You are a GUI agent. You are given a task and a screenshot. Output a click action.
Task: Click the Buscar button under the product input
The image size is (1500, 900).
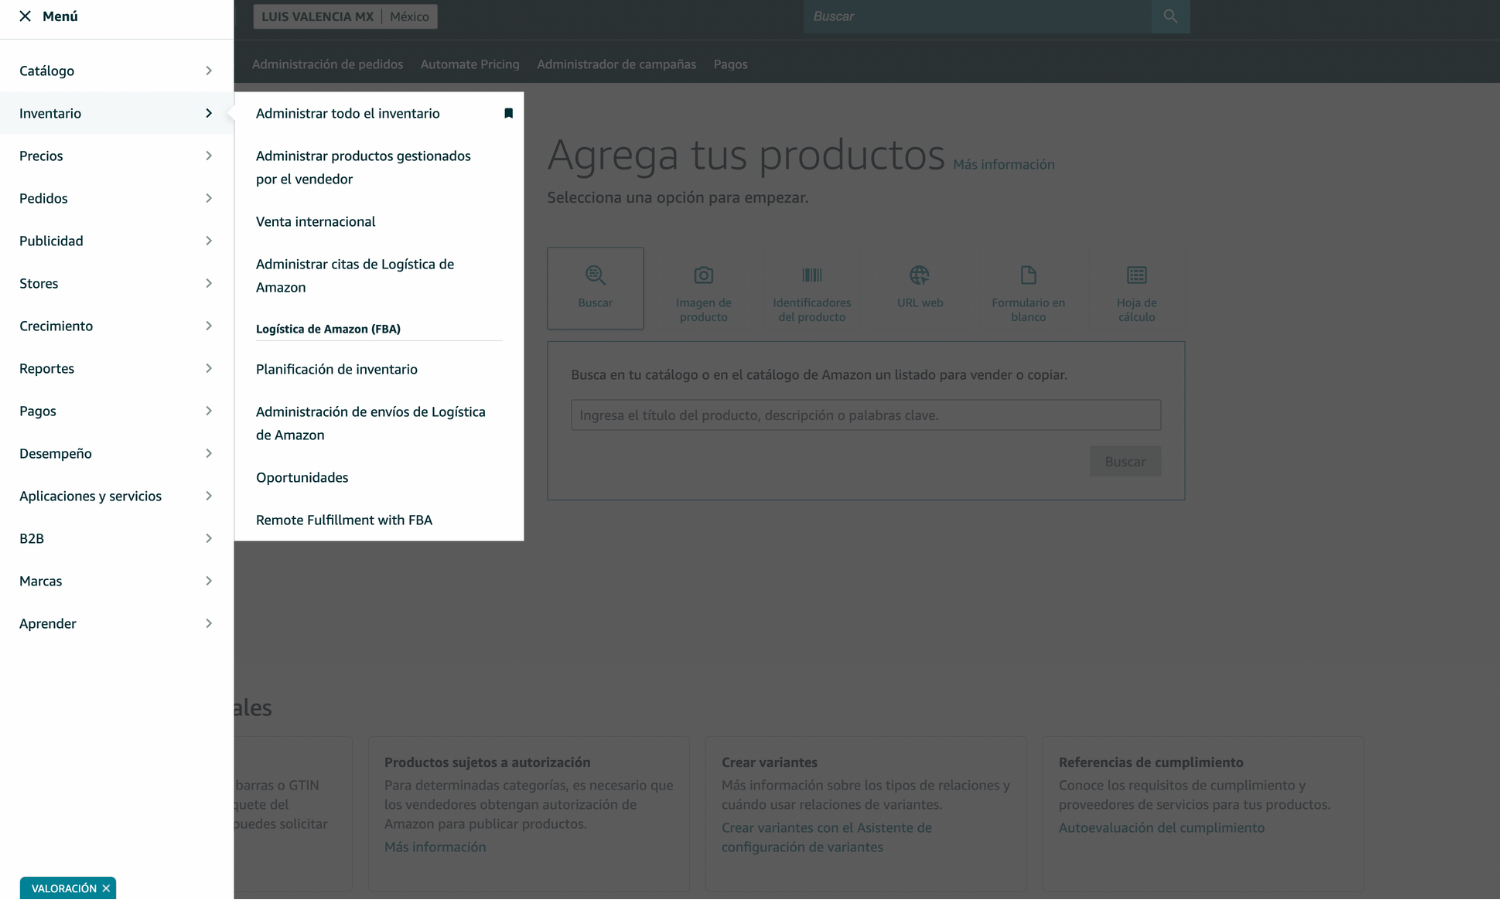[1125, 461]
